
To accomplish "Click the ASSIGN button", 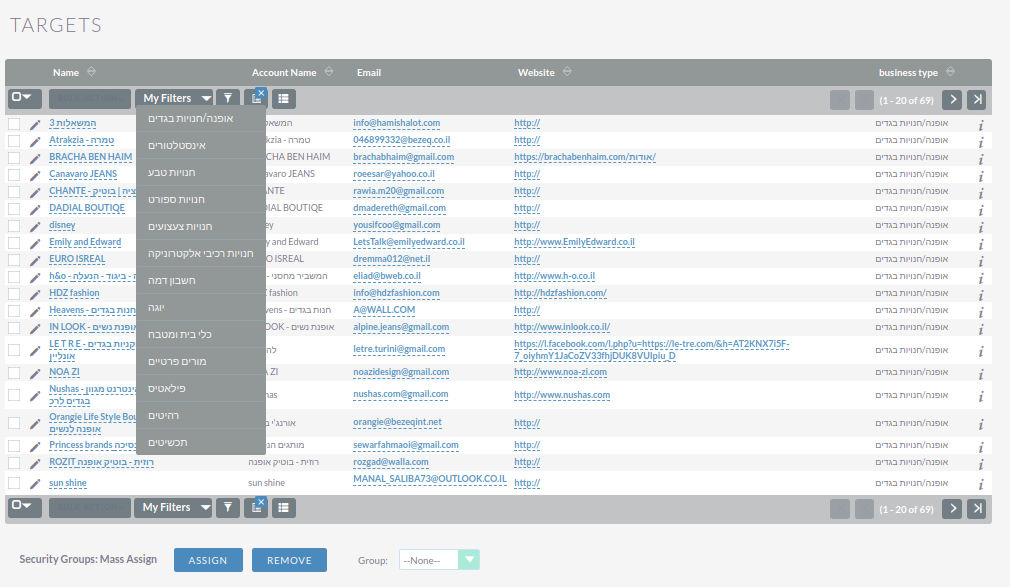I will 208,560.
